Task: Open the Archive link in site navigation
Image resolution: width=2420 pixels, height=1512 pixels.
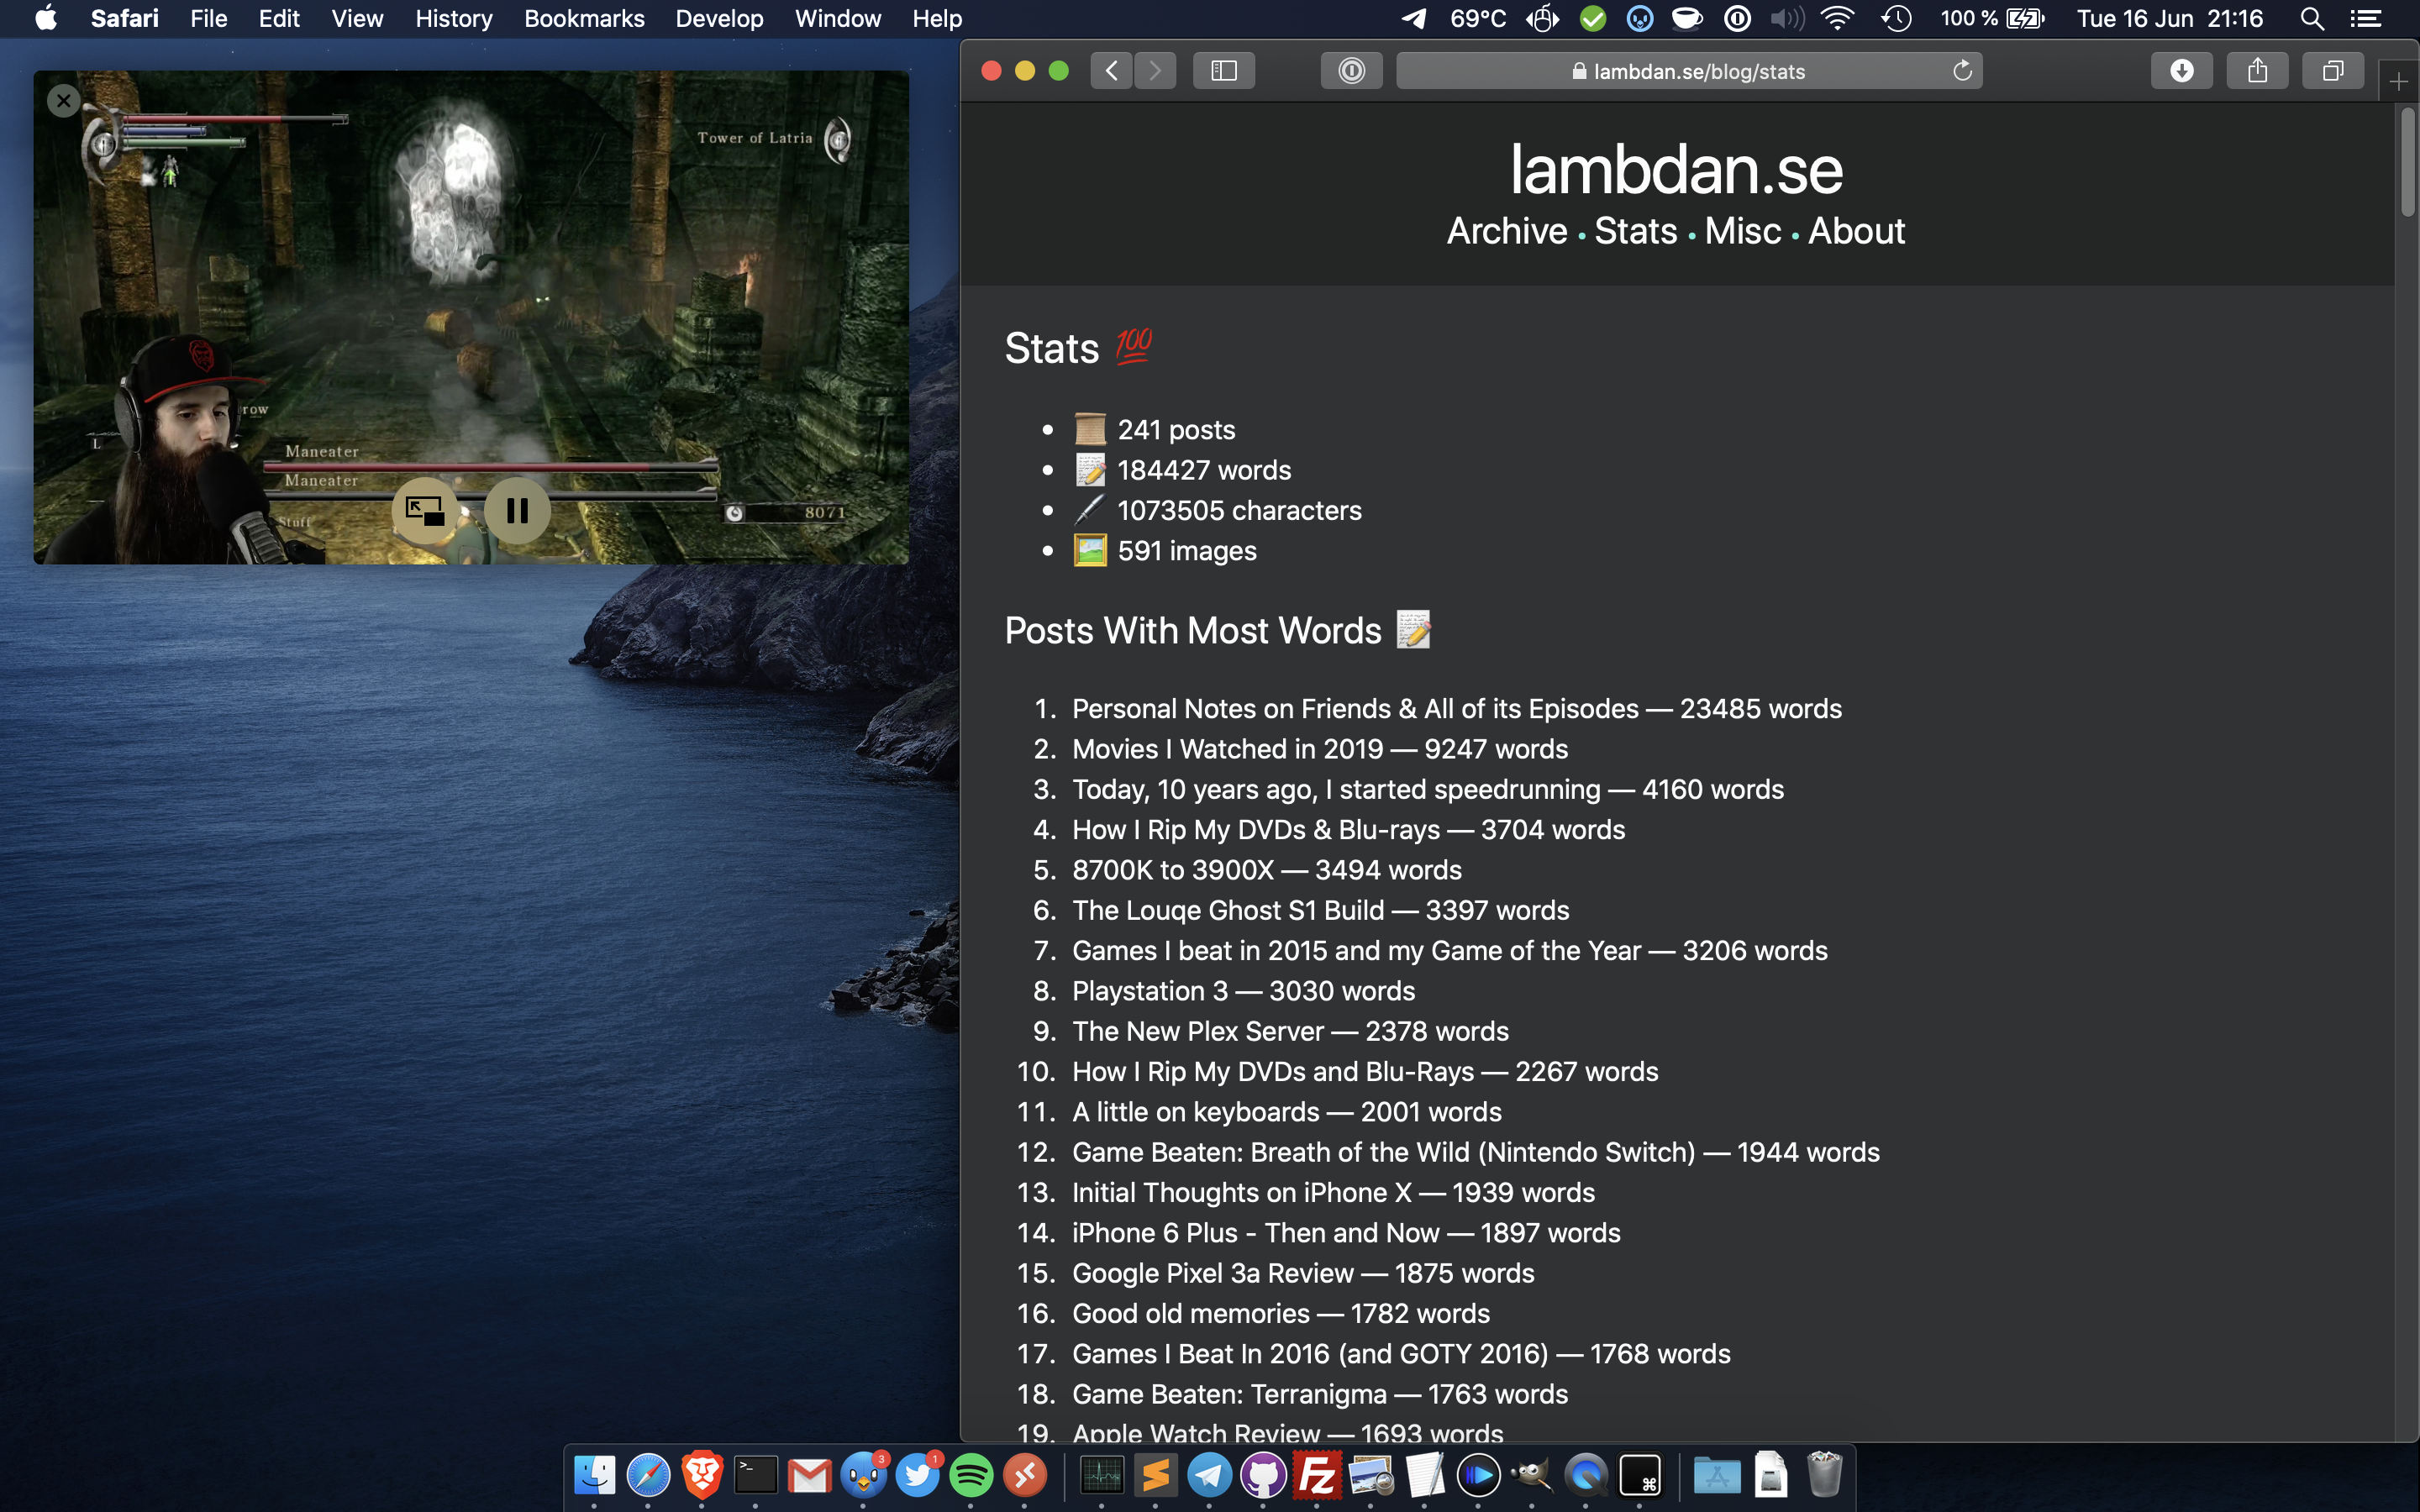Action: 1507,231
